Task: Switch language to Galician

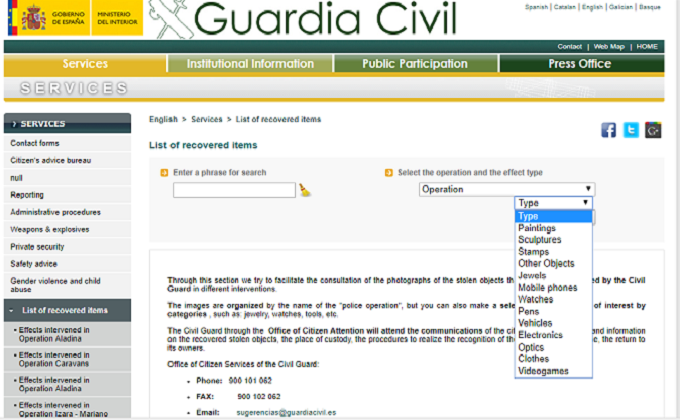Action: (x=621, y=7)
